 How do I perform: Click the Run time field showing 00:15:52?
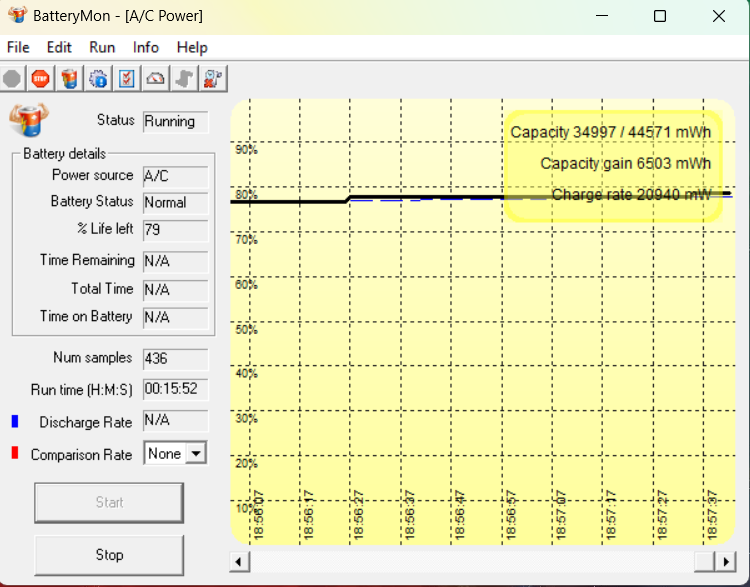[x=176, y=389]
